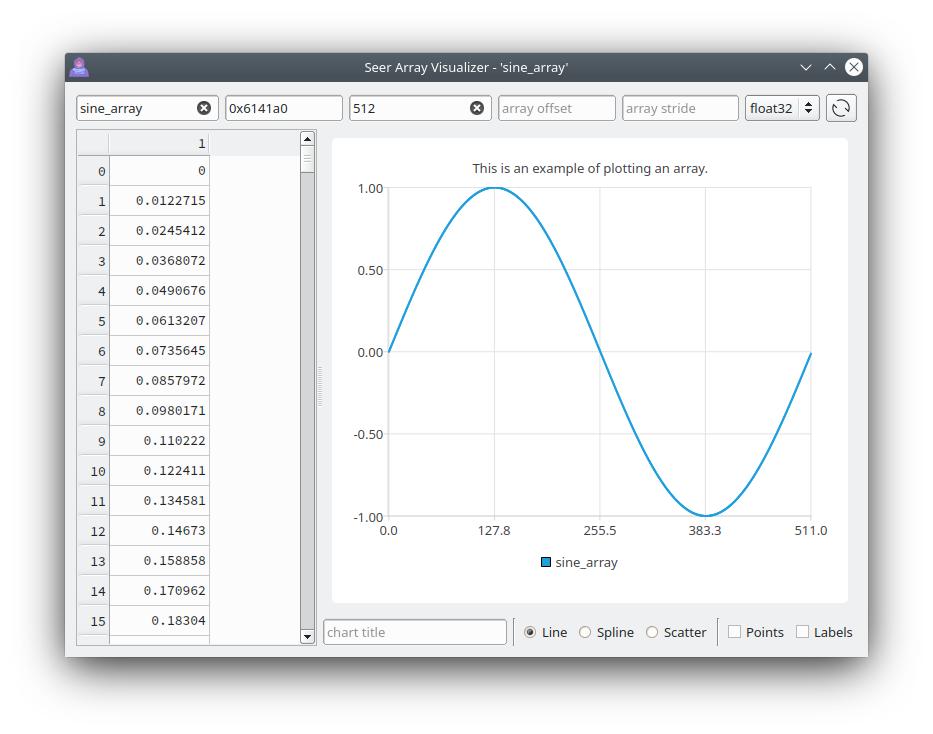The height and width of the screenshot is (734, 933).
Task: Select row header 10 in the table
Action: (93, 471)
